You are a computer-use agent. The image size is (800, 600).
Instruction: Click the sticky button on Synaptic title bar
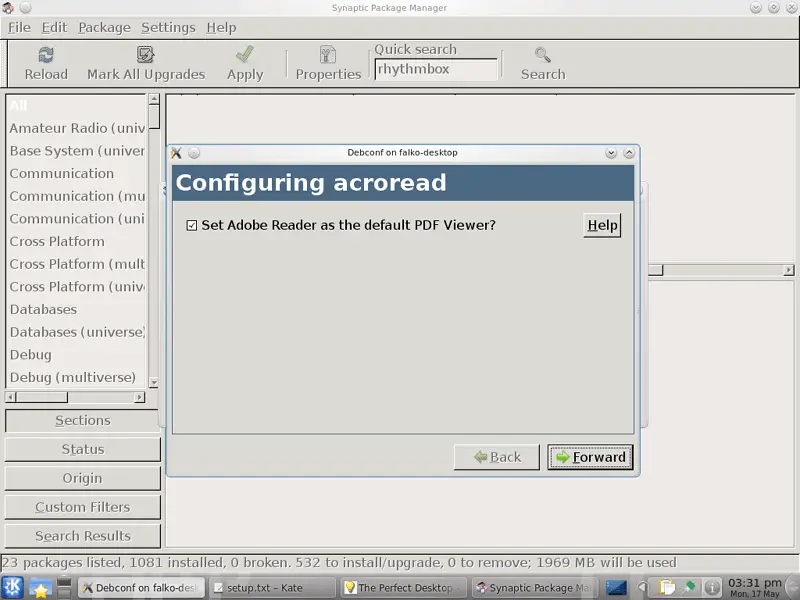point(26,8)
